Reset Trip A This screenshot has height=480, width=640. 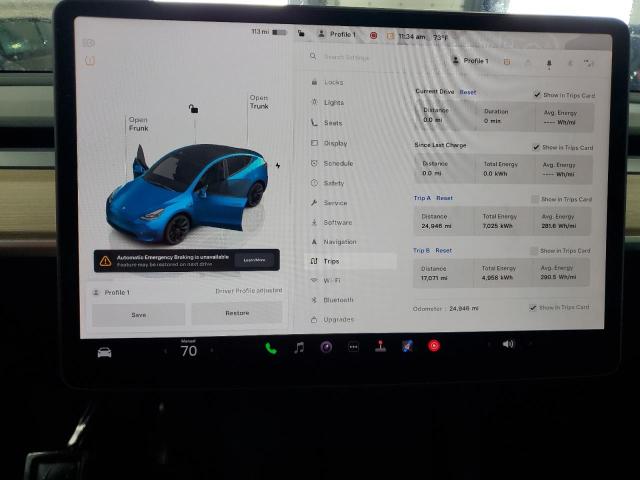tap(444, 198)
